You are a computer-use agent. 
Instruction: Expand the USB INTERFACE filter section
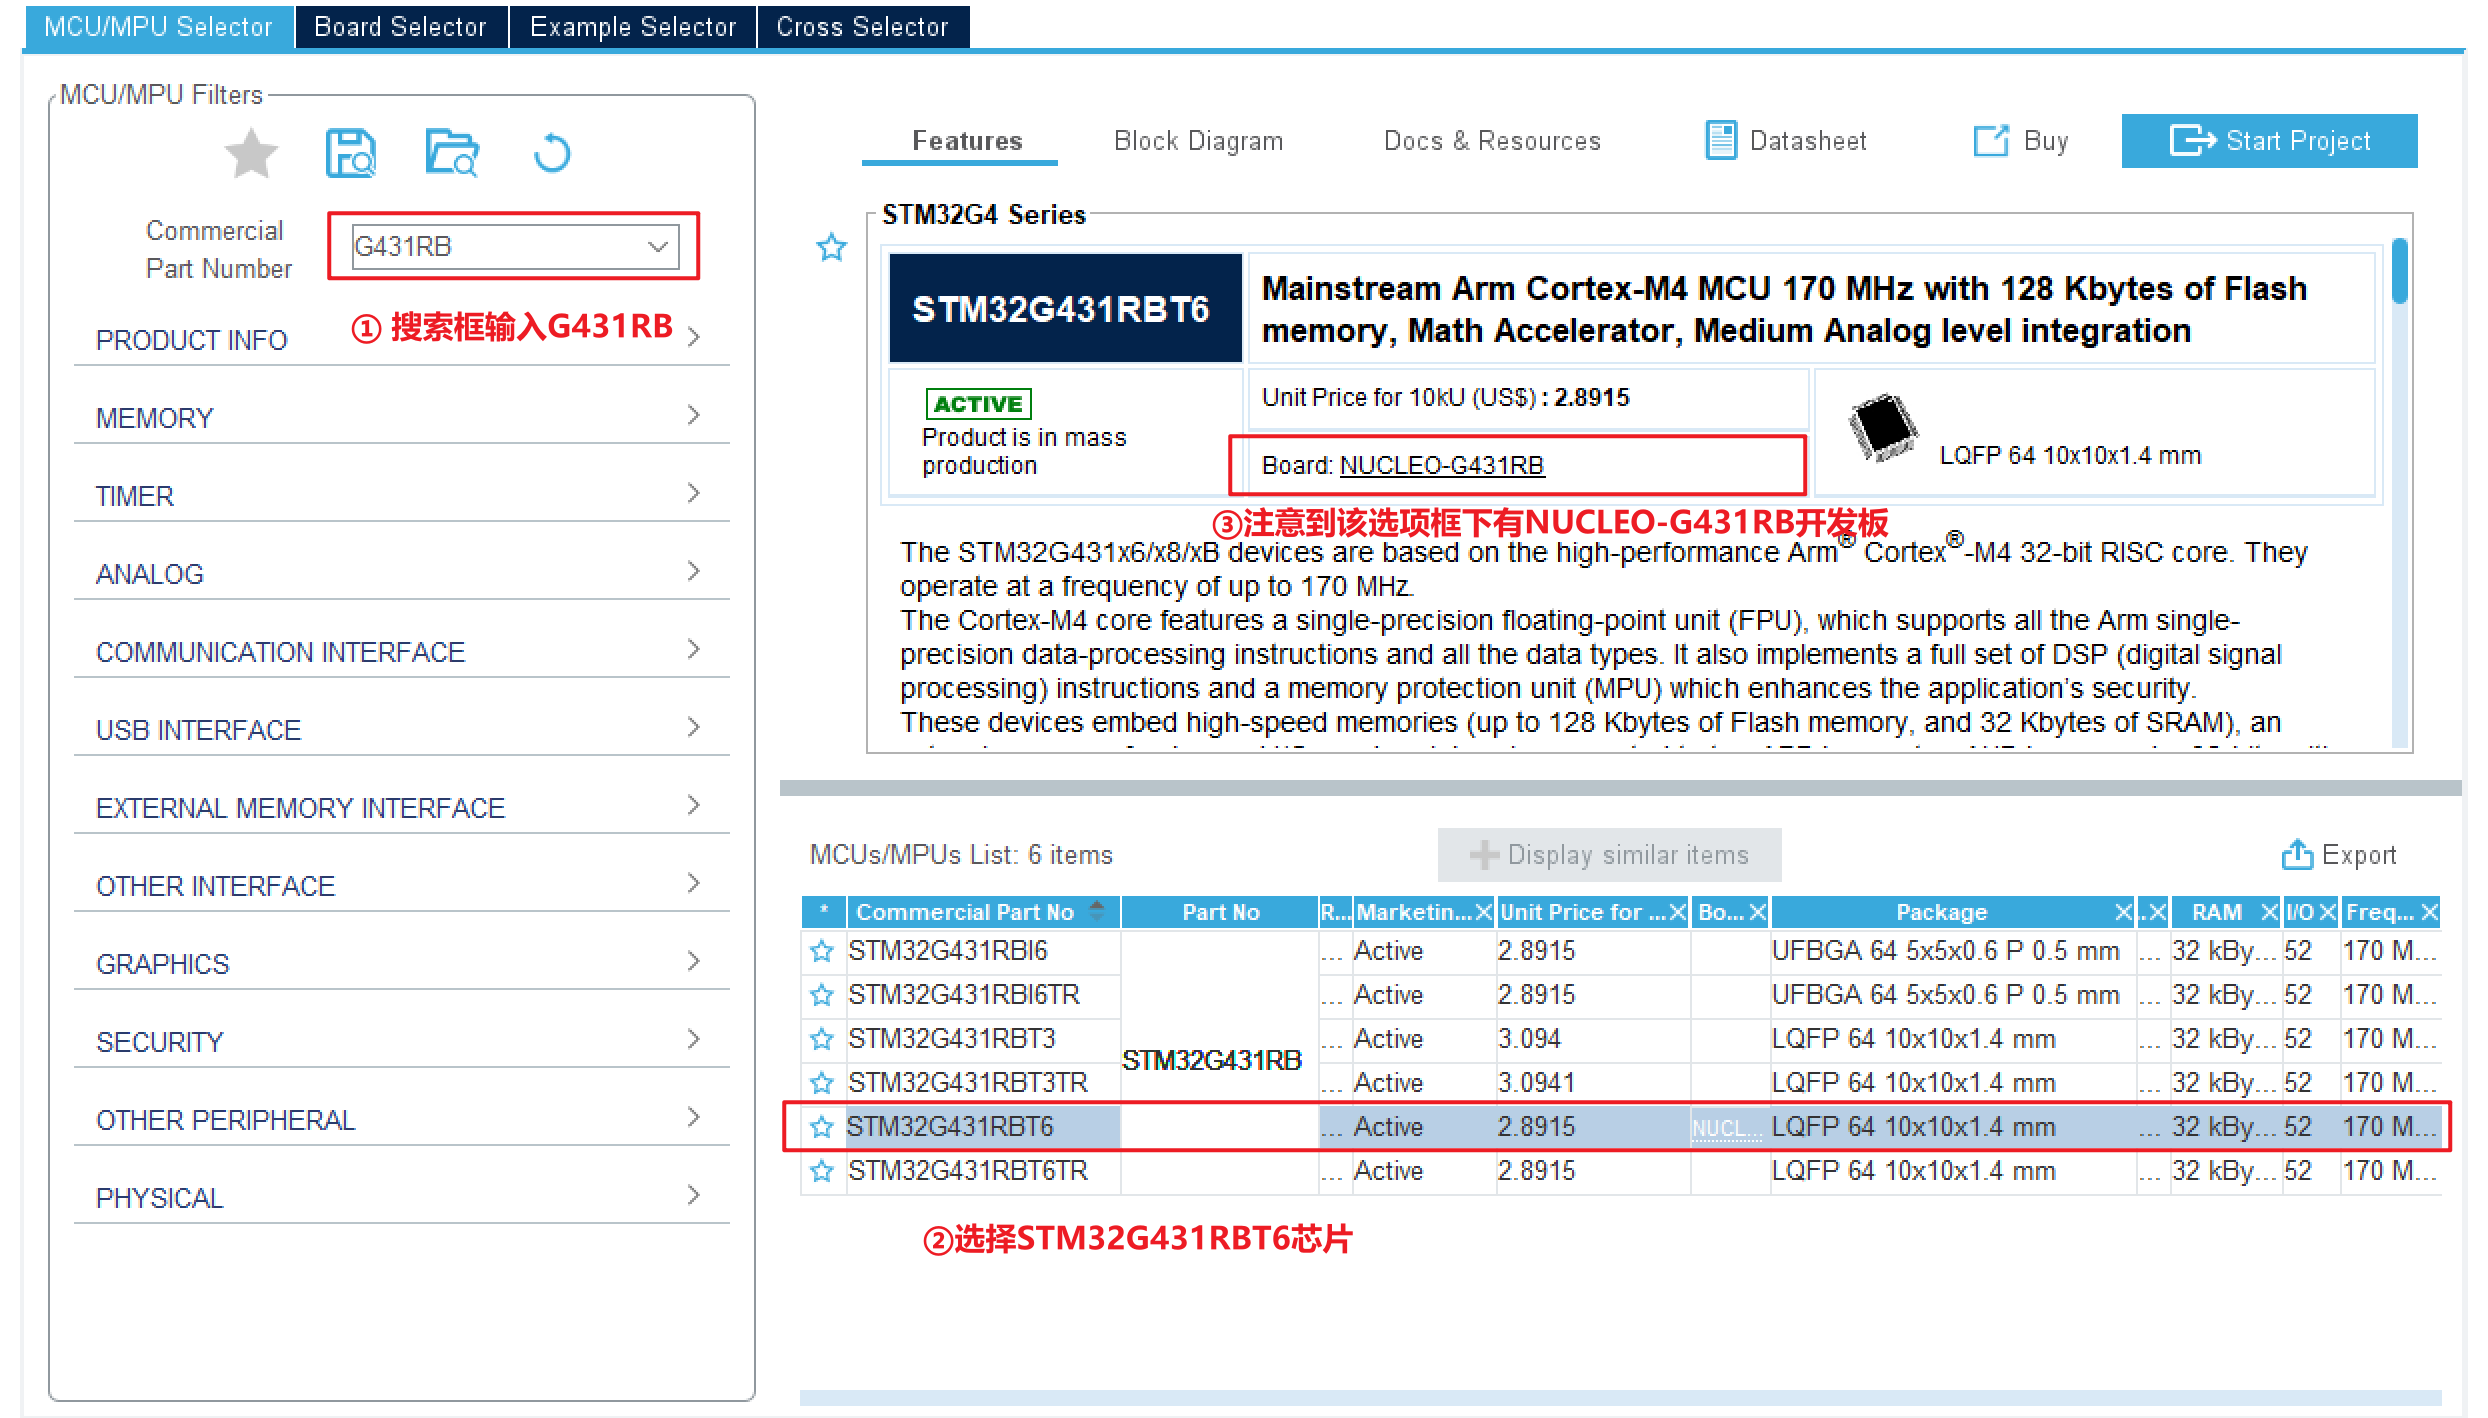click(402, 729)
